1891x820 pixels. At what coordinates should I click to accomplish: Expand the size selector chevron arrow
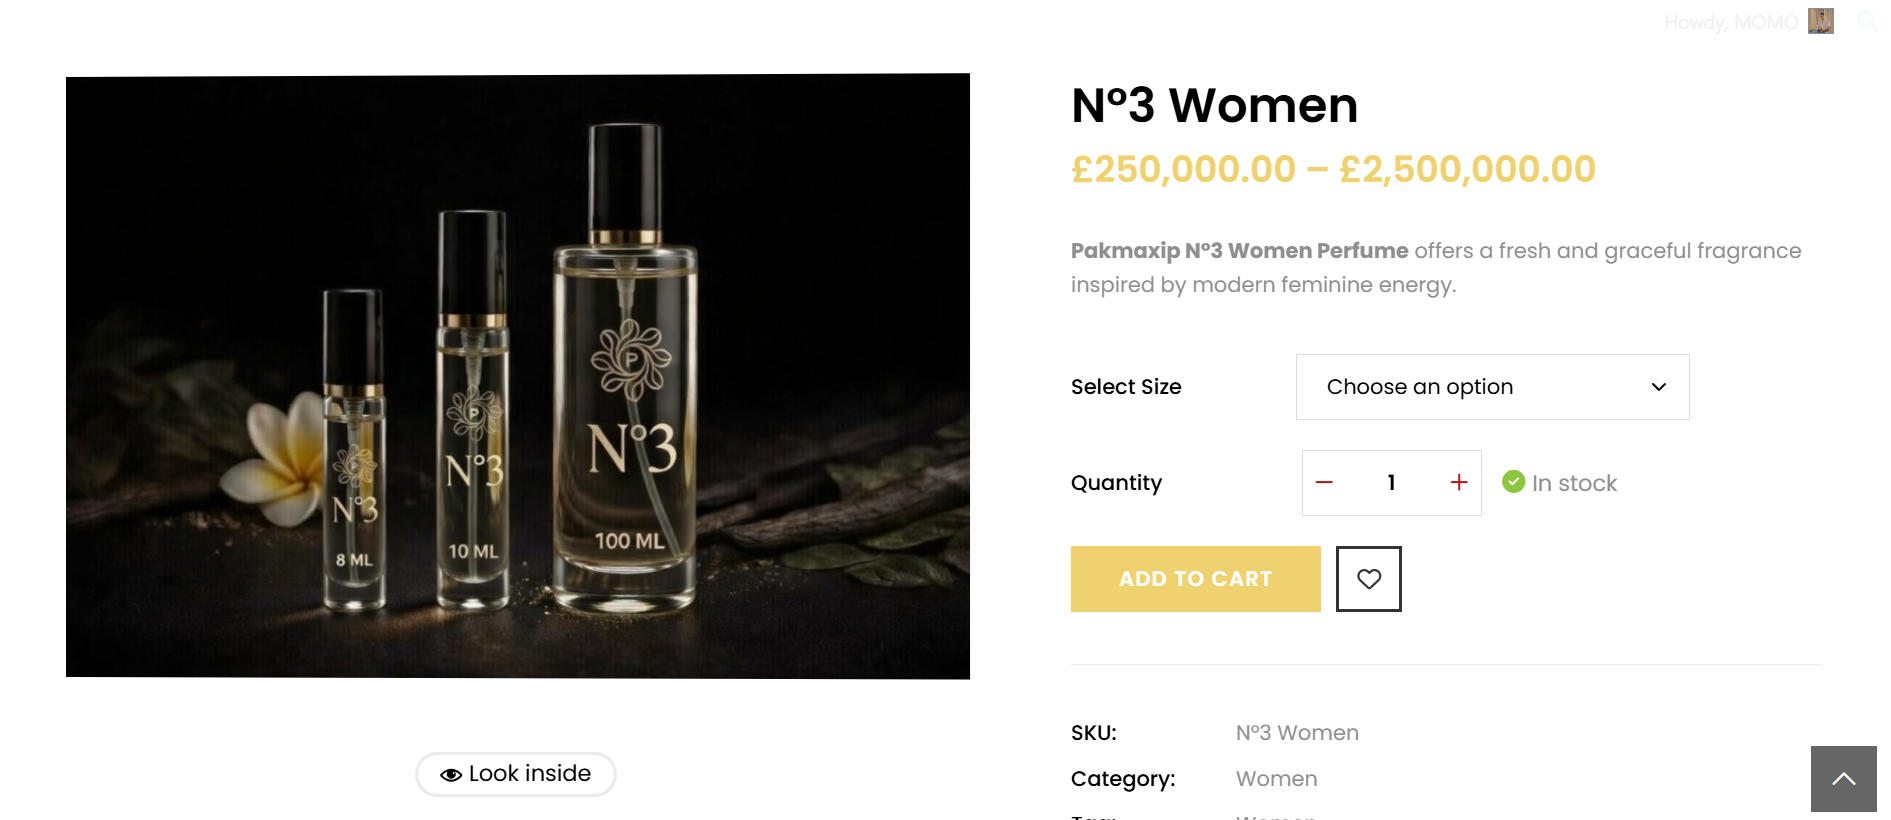(x=1658, y=387)
